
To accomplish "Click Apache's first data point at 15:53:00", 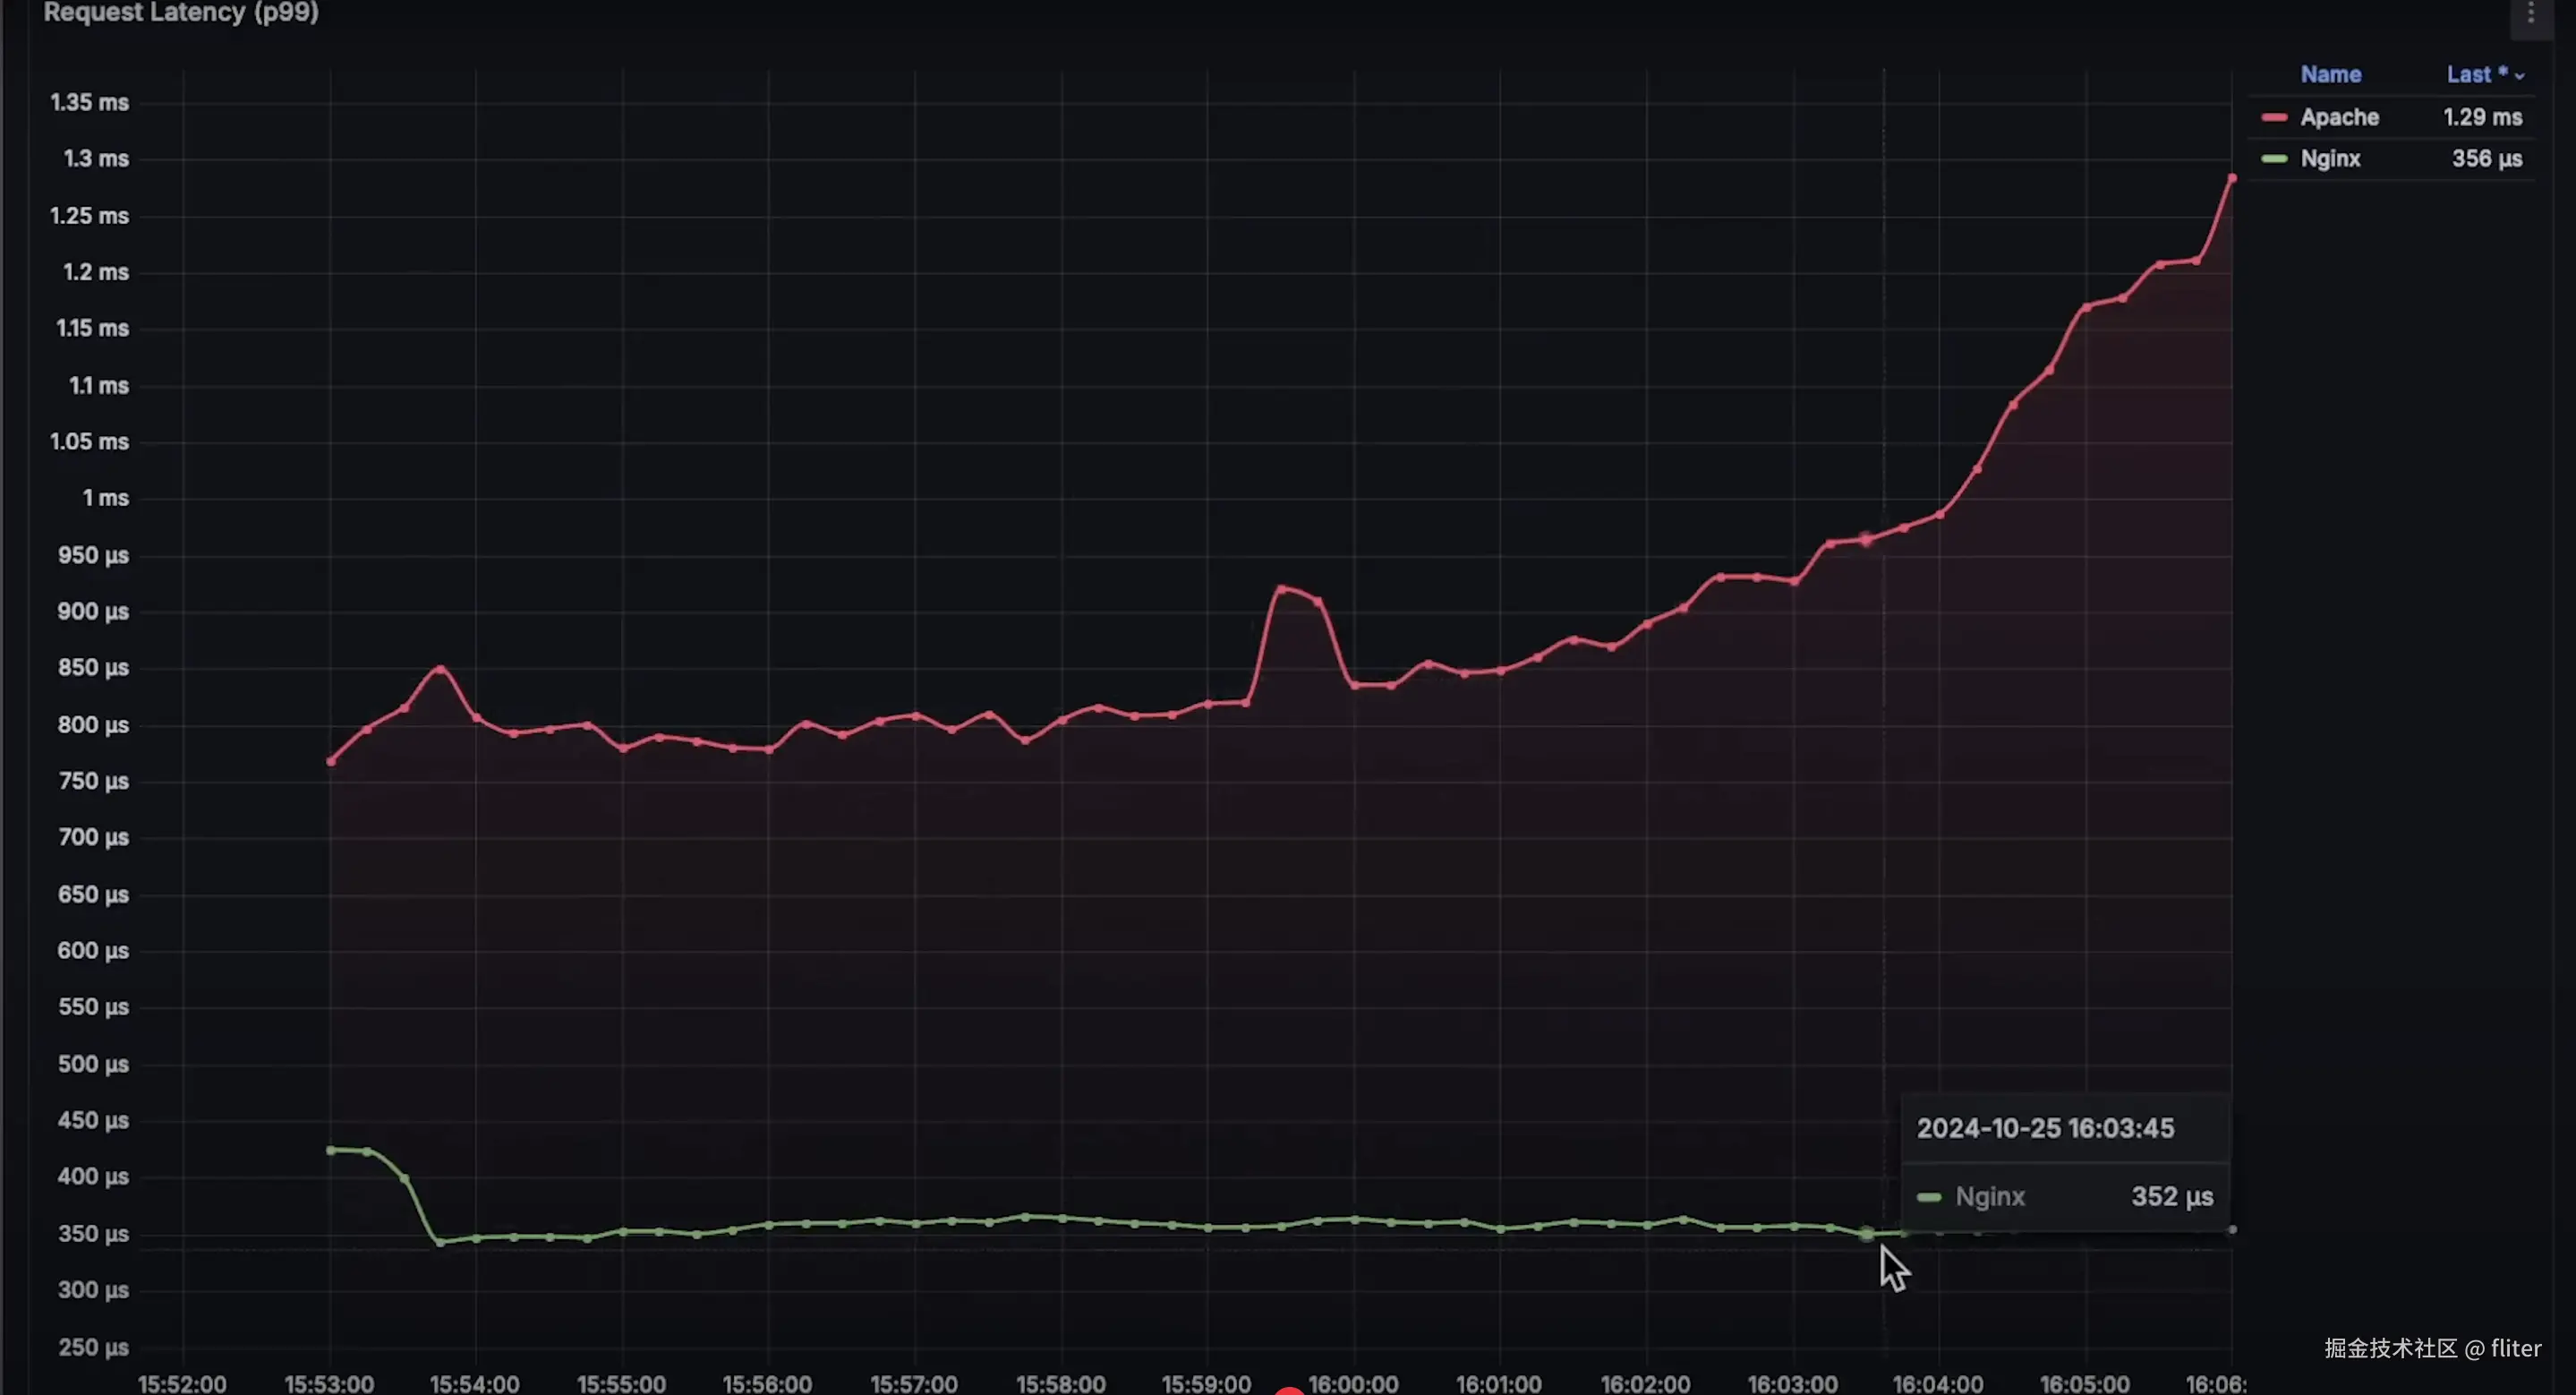I will coord(331,762).
